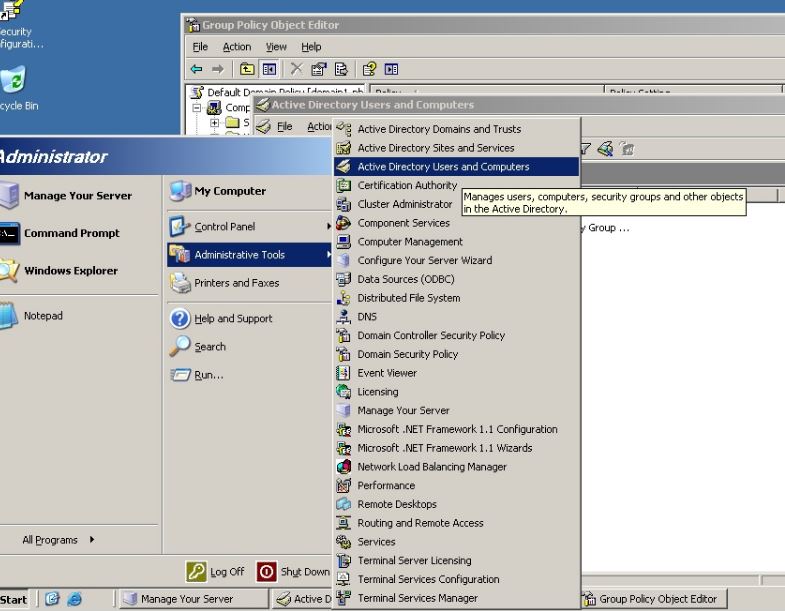Viewport: 785px width, 611px height.
Task: Click the find objects icon in Active Directory toolbar
Action: pos(605,148)
